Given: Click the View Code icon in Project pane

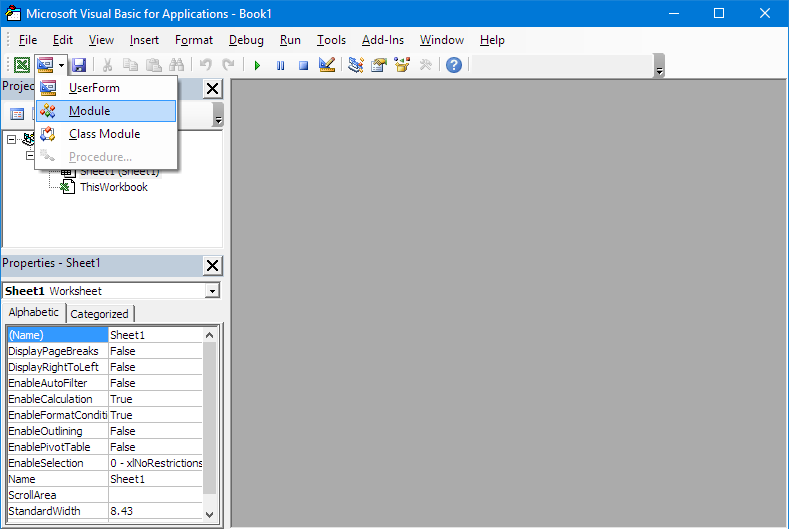Looking at the screenshot, I should pos(17,114).
